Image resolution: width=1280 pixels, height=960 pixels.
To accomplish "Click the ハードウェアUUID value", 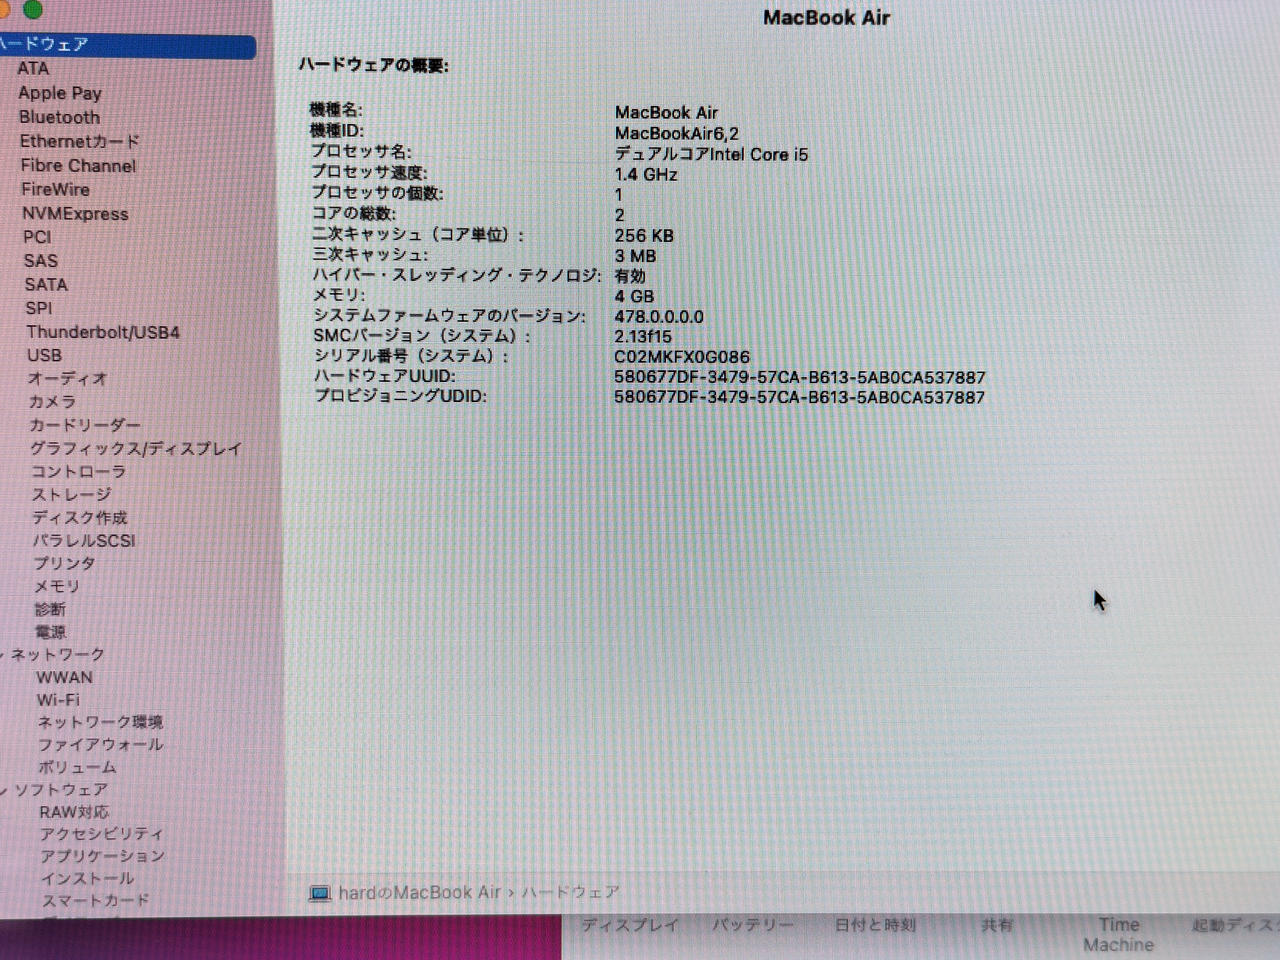I will click(x=800, y=377).
